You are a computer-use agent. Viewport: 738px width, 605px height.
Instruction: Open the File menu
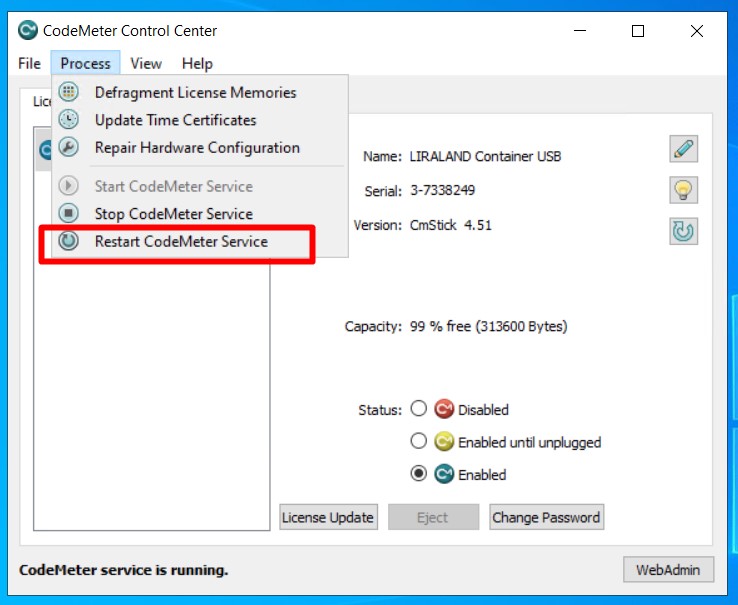pos(29,63)
